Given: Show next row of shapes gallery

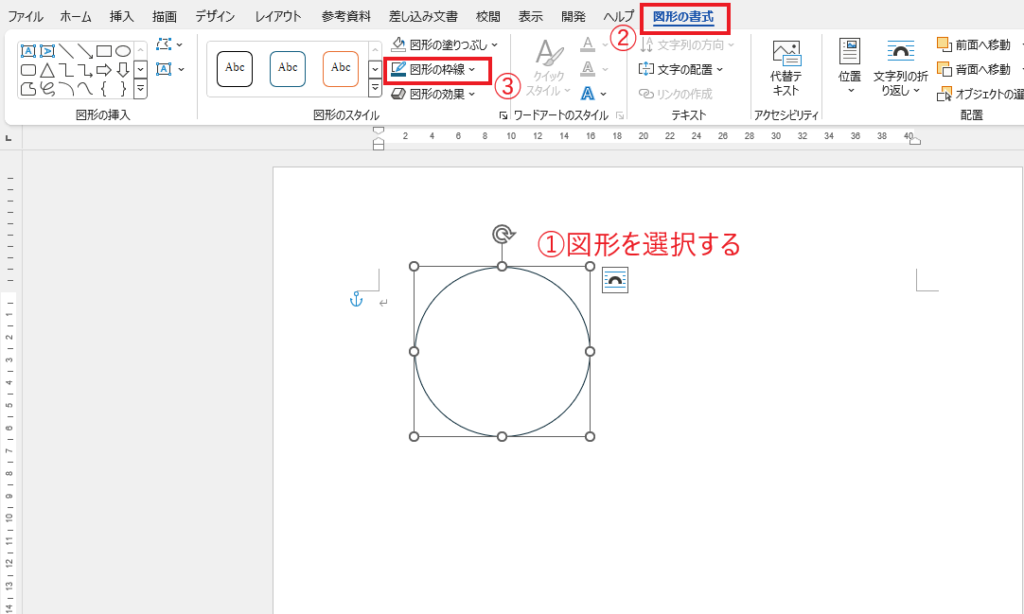Looking at the screenshot, I should click(x=140, y=69).
